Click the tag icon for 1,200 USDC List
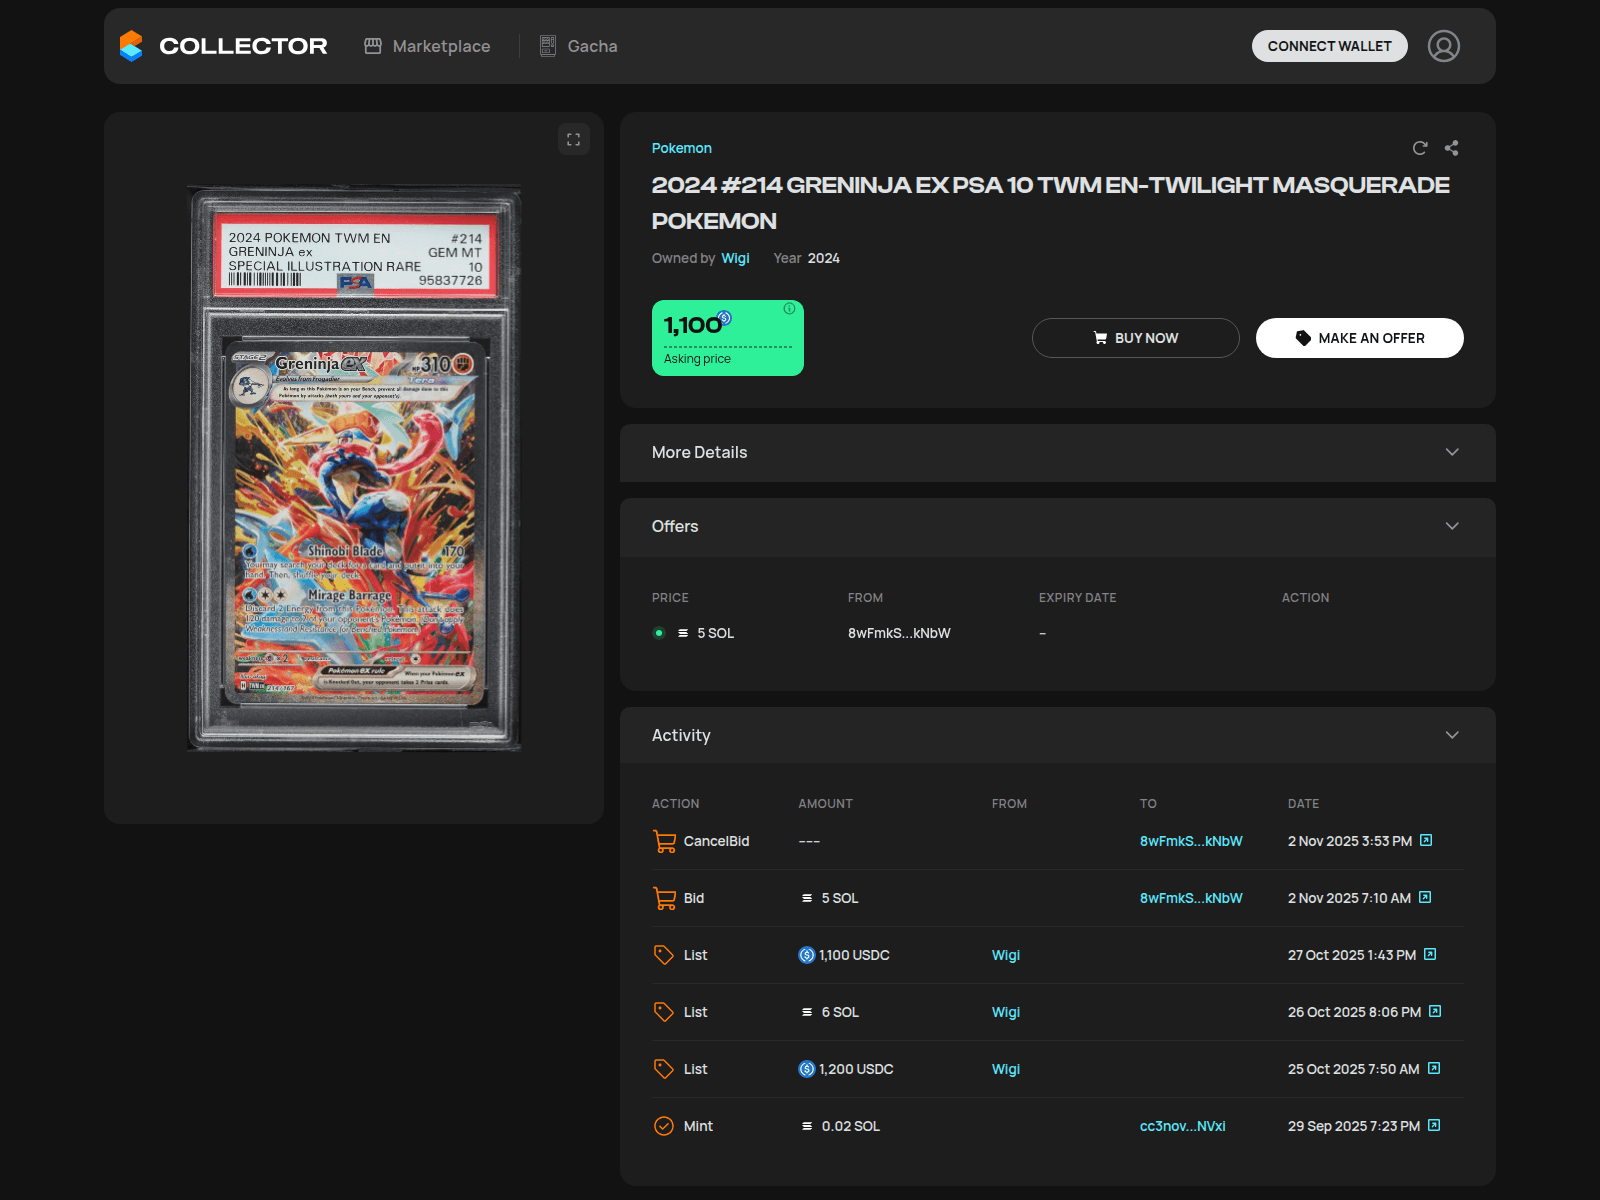 pyautogui.click(x=664, y=1069)
